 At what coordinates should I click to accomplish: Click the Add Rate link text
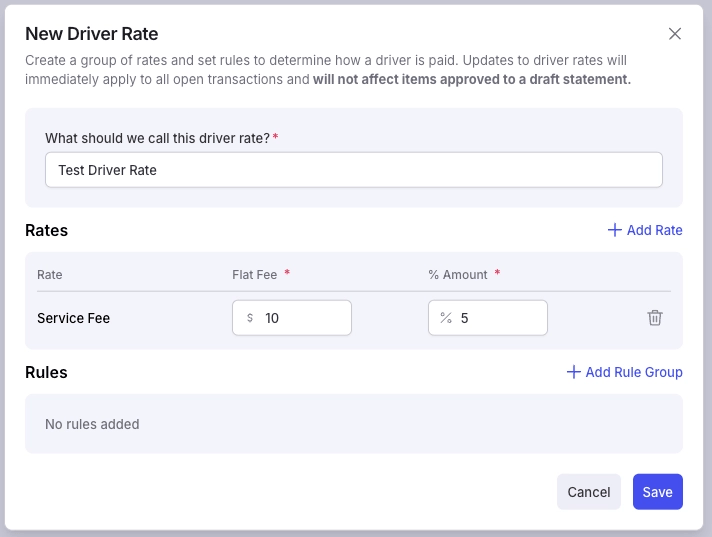[654, 230]
